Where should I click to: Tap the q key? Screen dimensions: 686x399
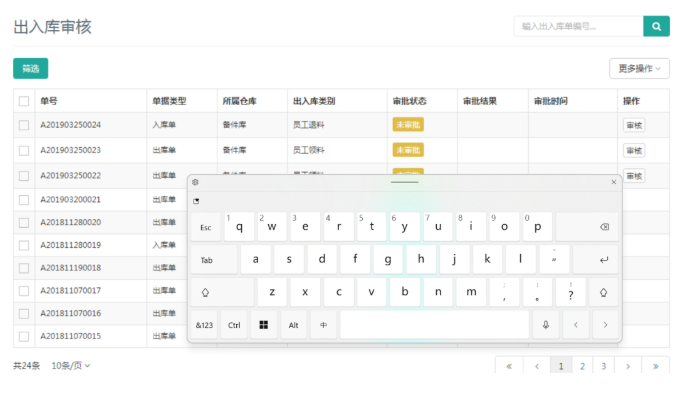click(x=239, y=227)
